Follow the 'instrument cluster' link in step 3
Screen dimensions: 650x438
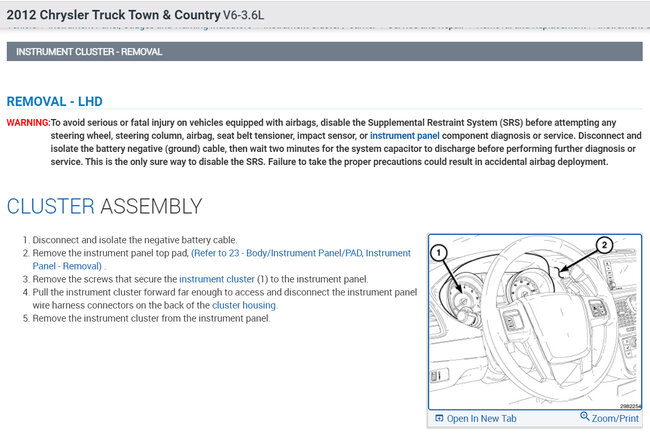216,279
